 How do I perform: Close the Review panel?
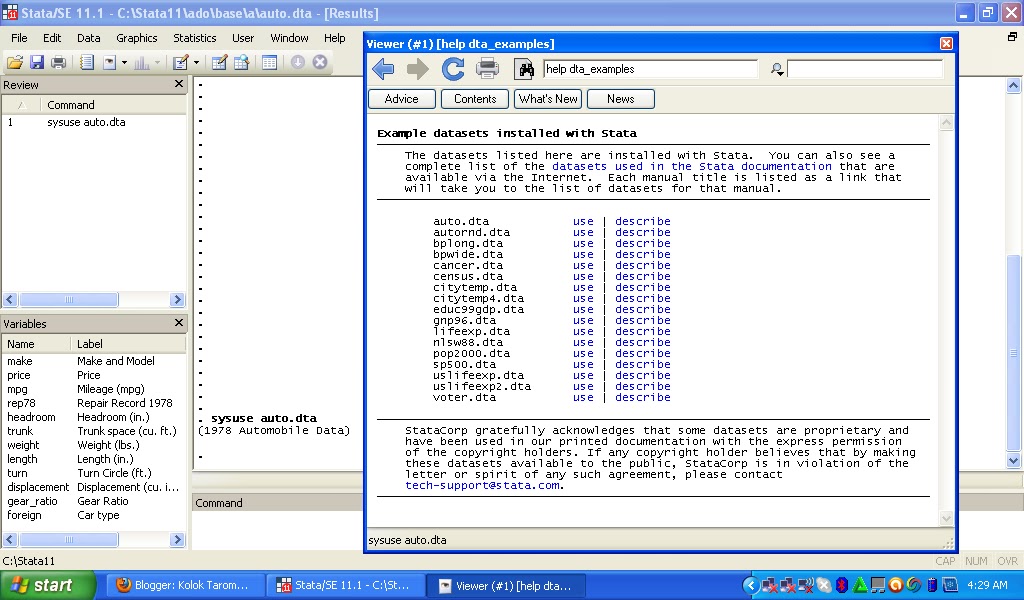(179, 84)
